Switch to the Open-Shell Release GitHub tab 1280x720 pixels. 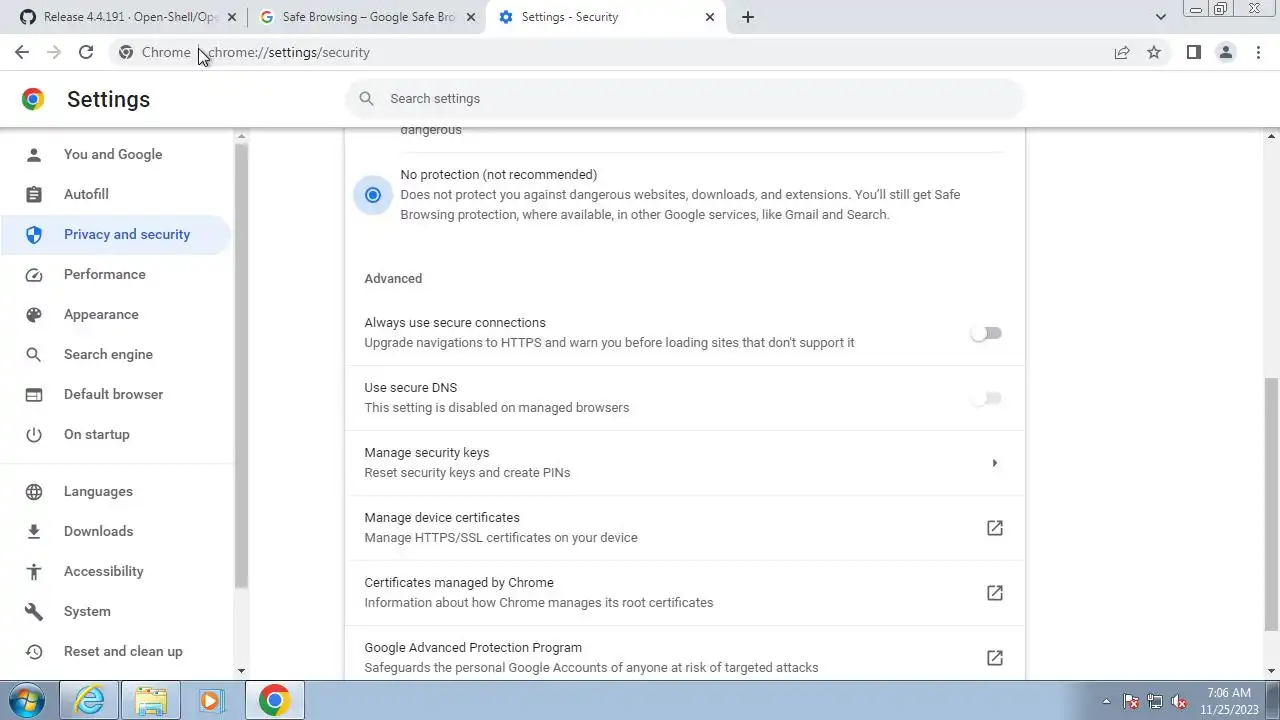click(x=128, y=17)
